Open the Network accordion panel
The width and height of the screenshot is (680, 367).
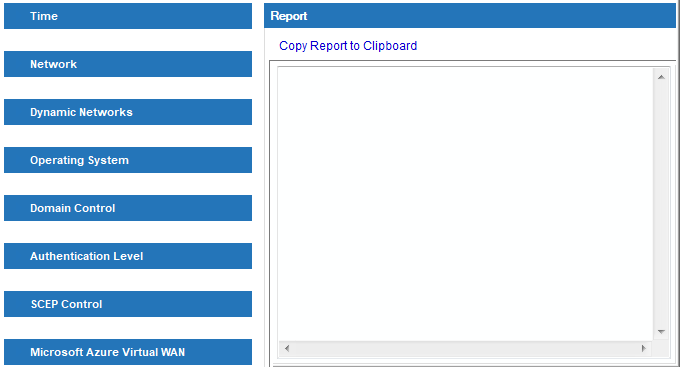tap(128, 64)
